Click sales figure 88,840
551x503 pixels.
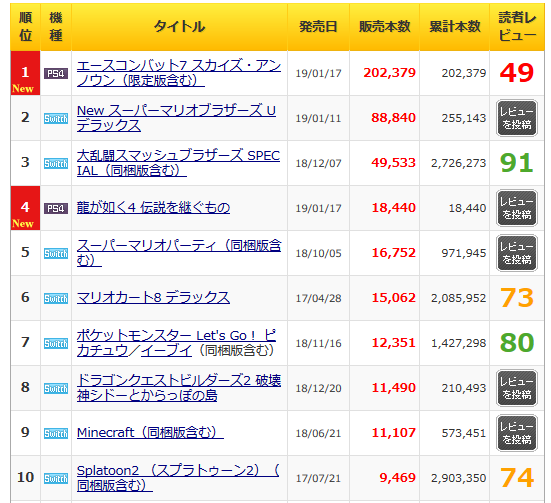(x=393, y=118)
